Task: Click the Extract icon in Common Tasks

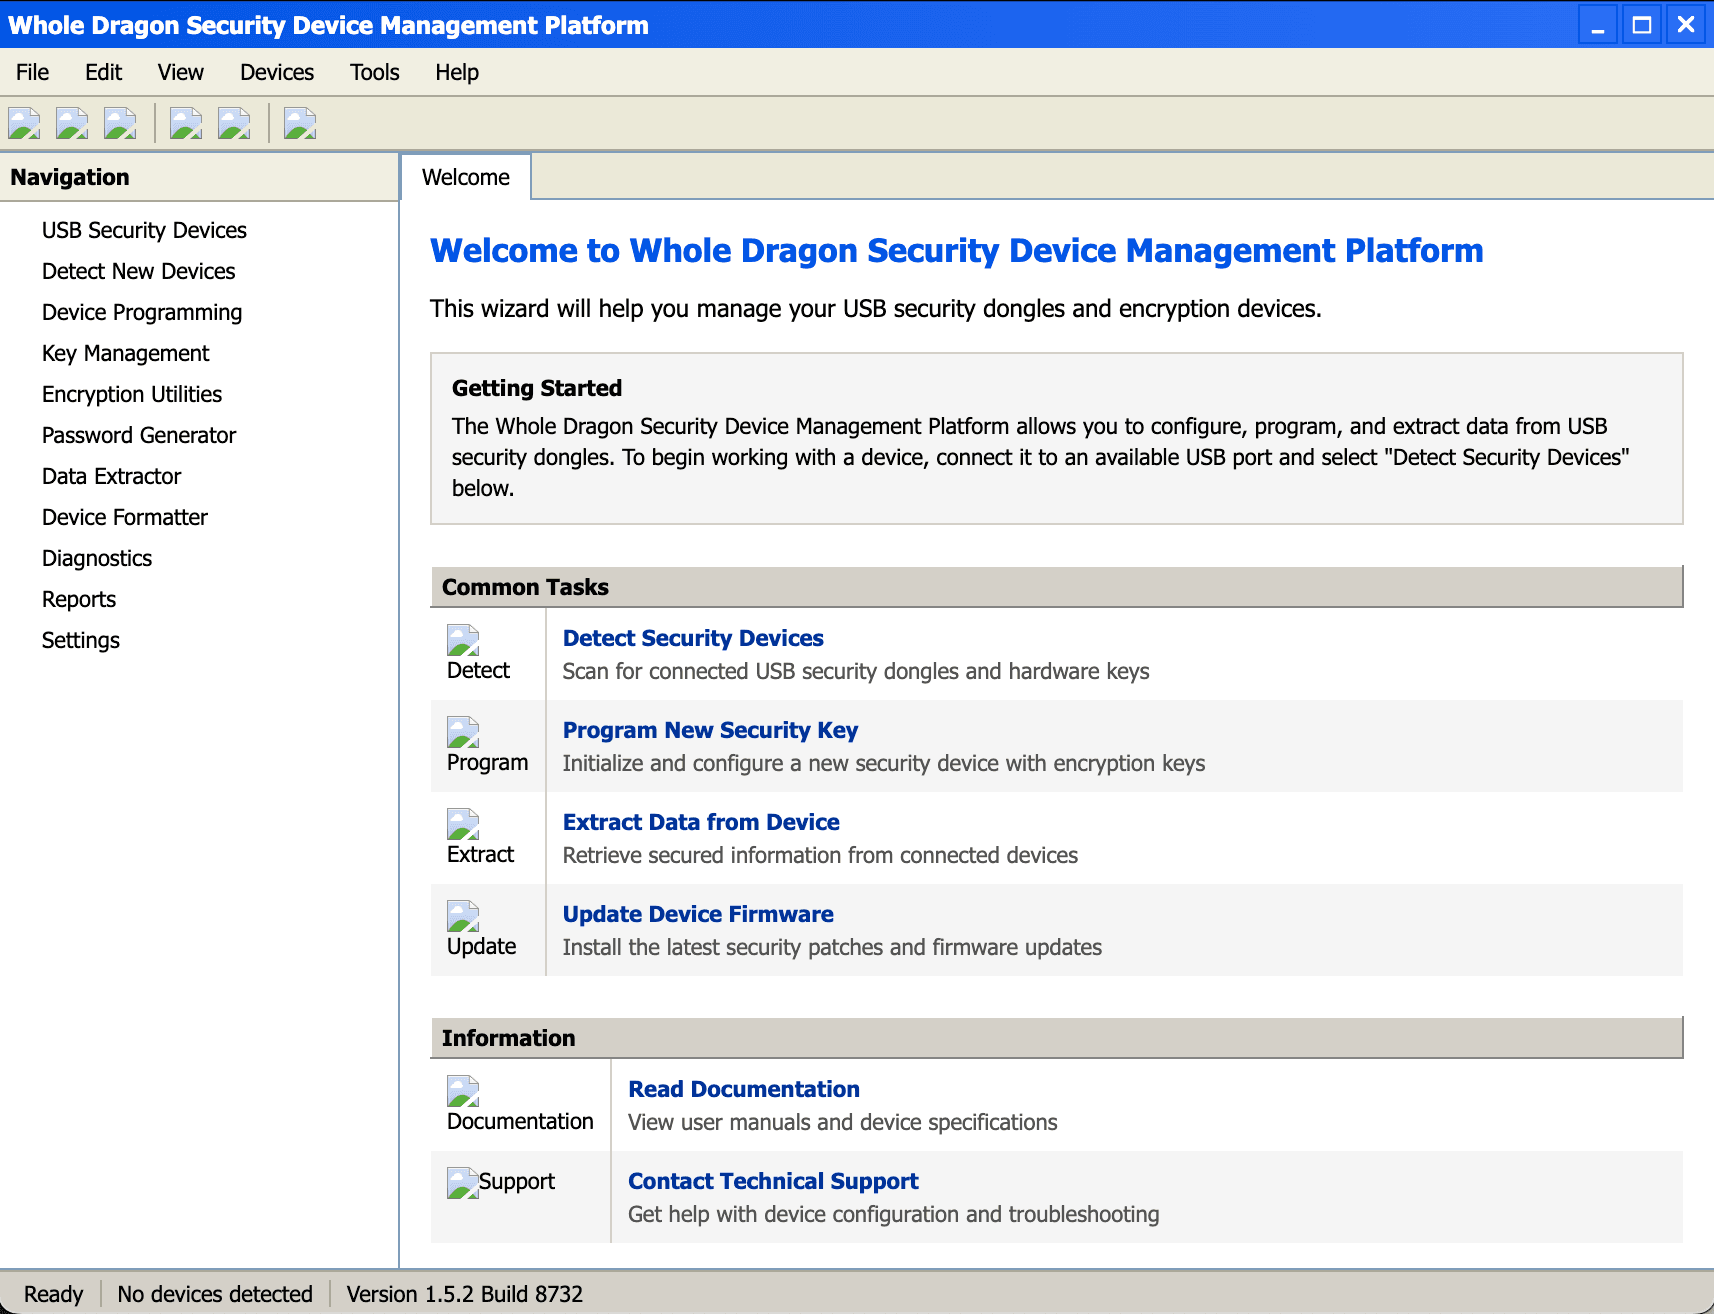Action: click(x=463, y=824)
